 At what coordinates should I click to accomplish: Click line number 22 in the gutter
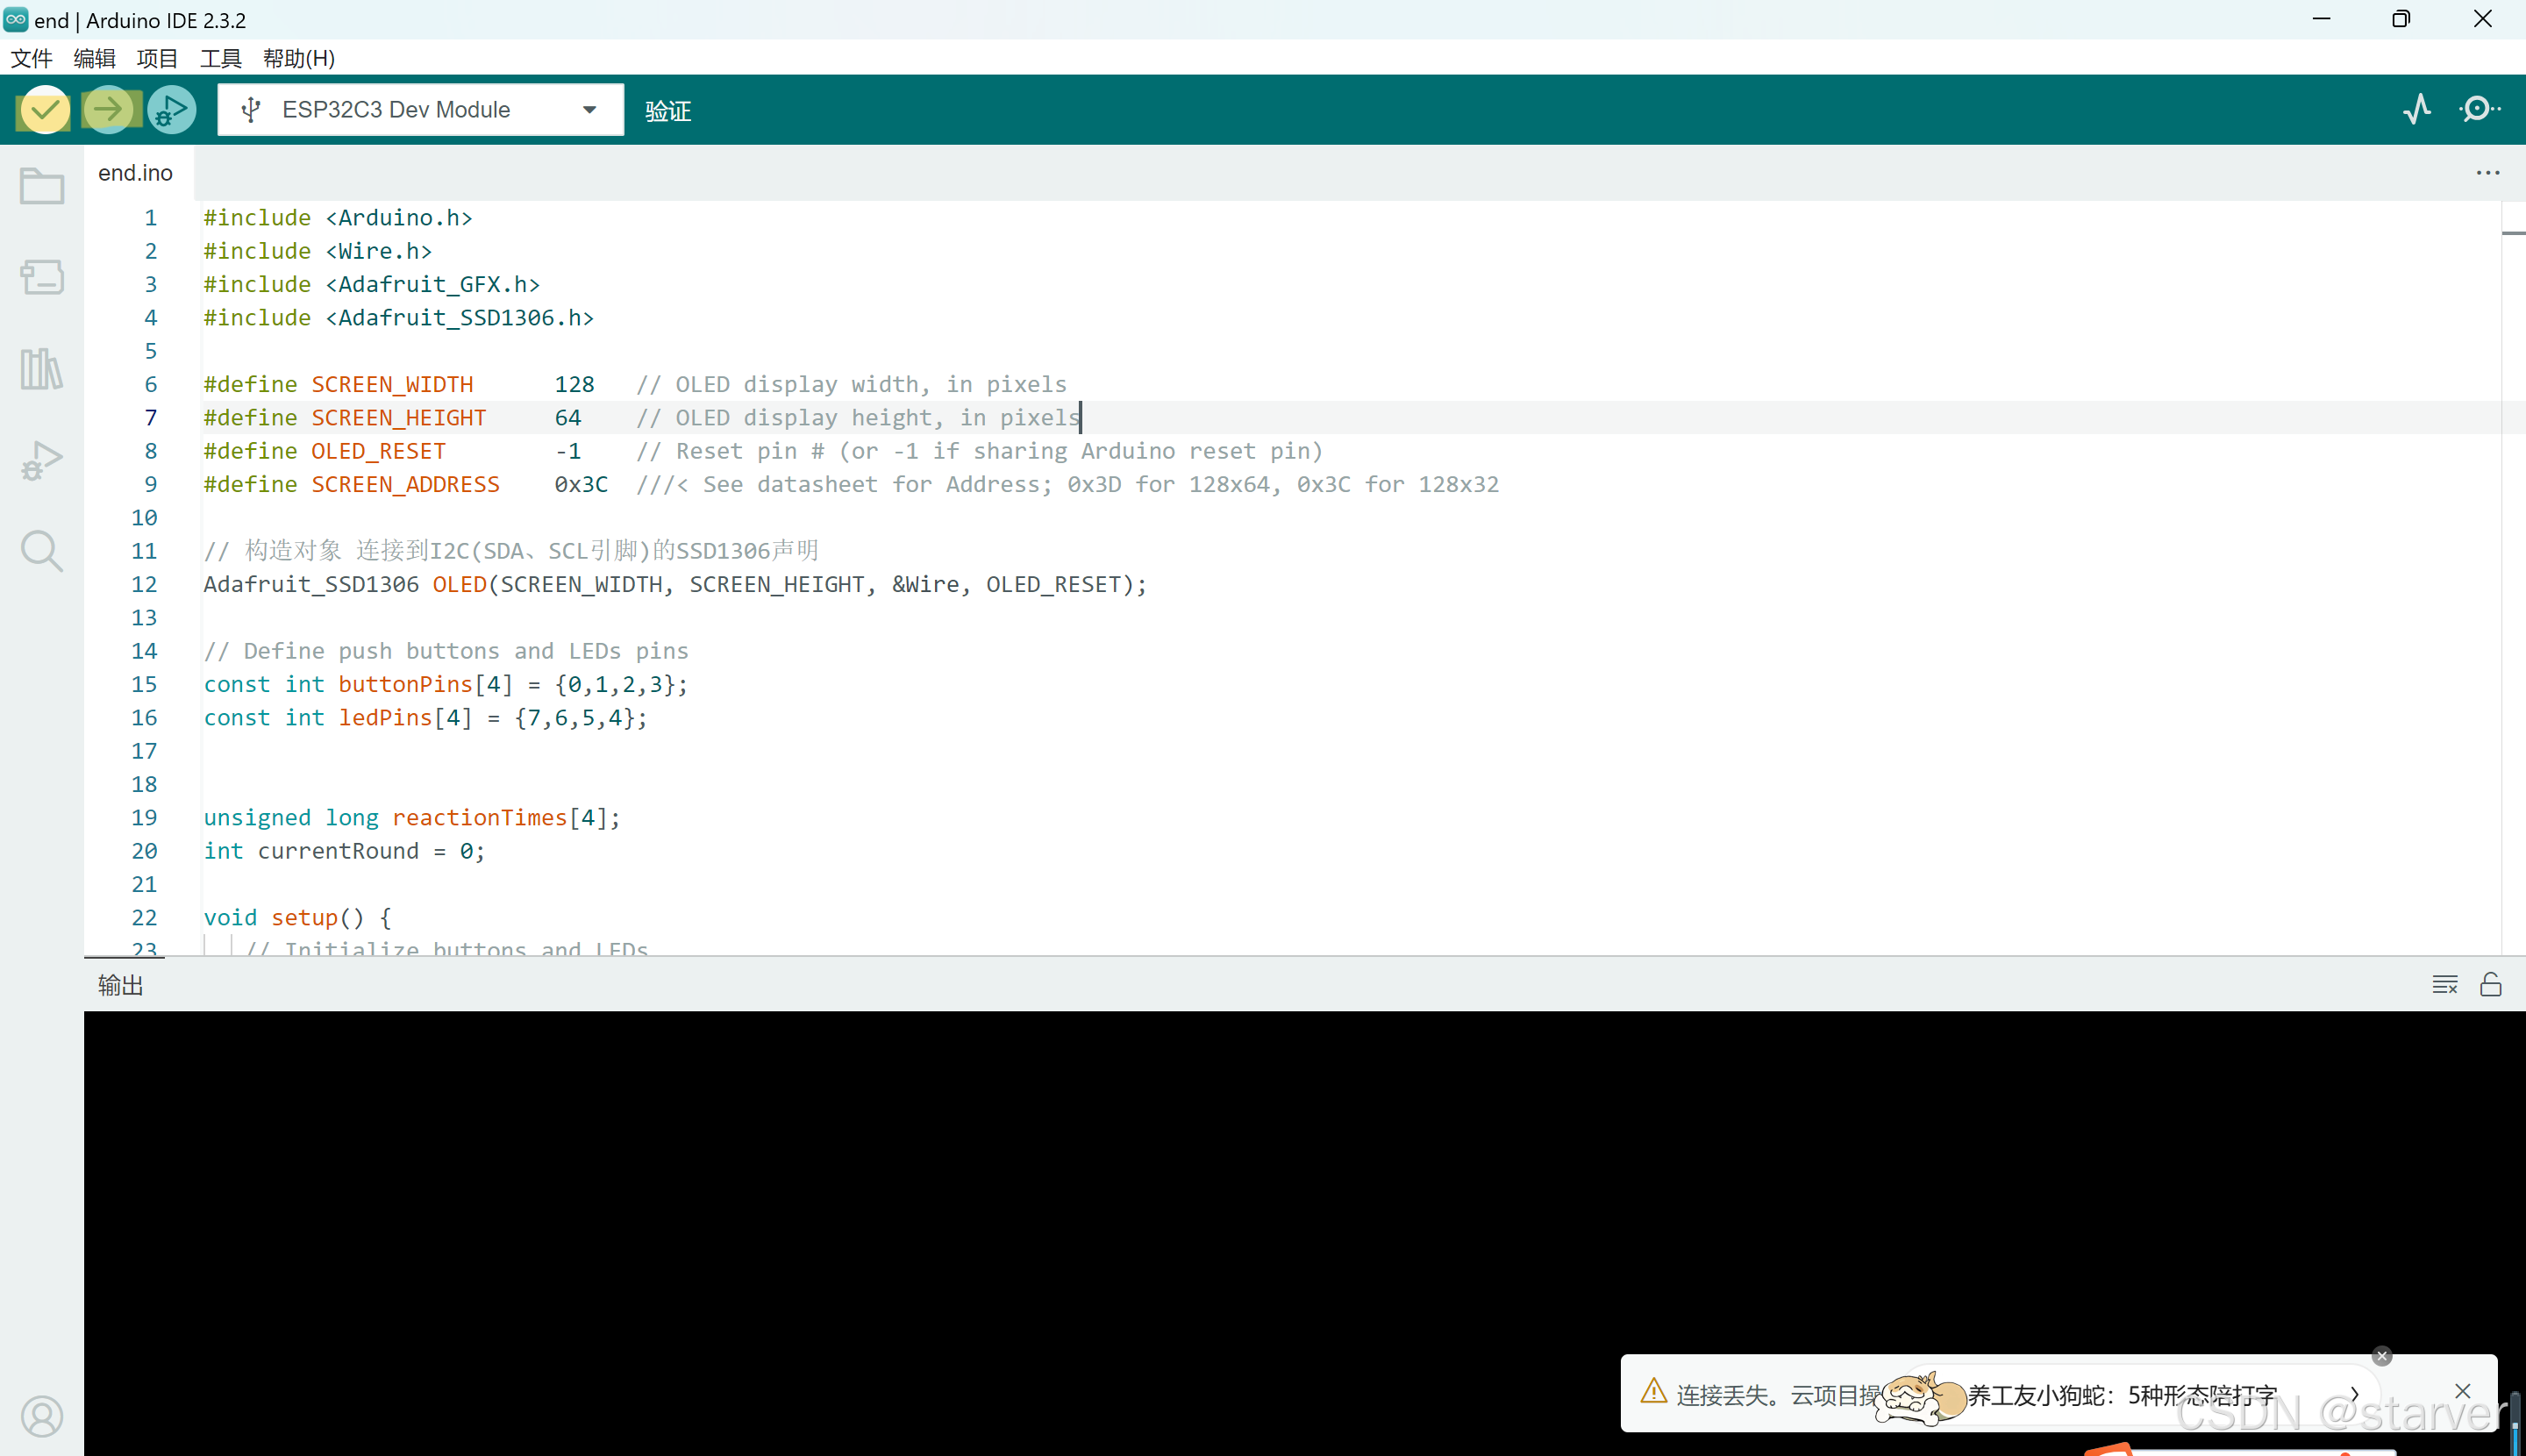click(144, 917)
